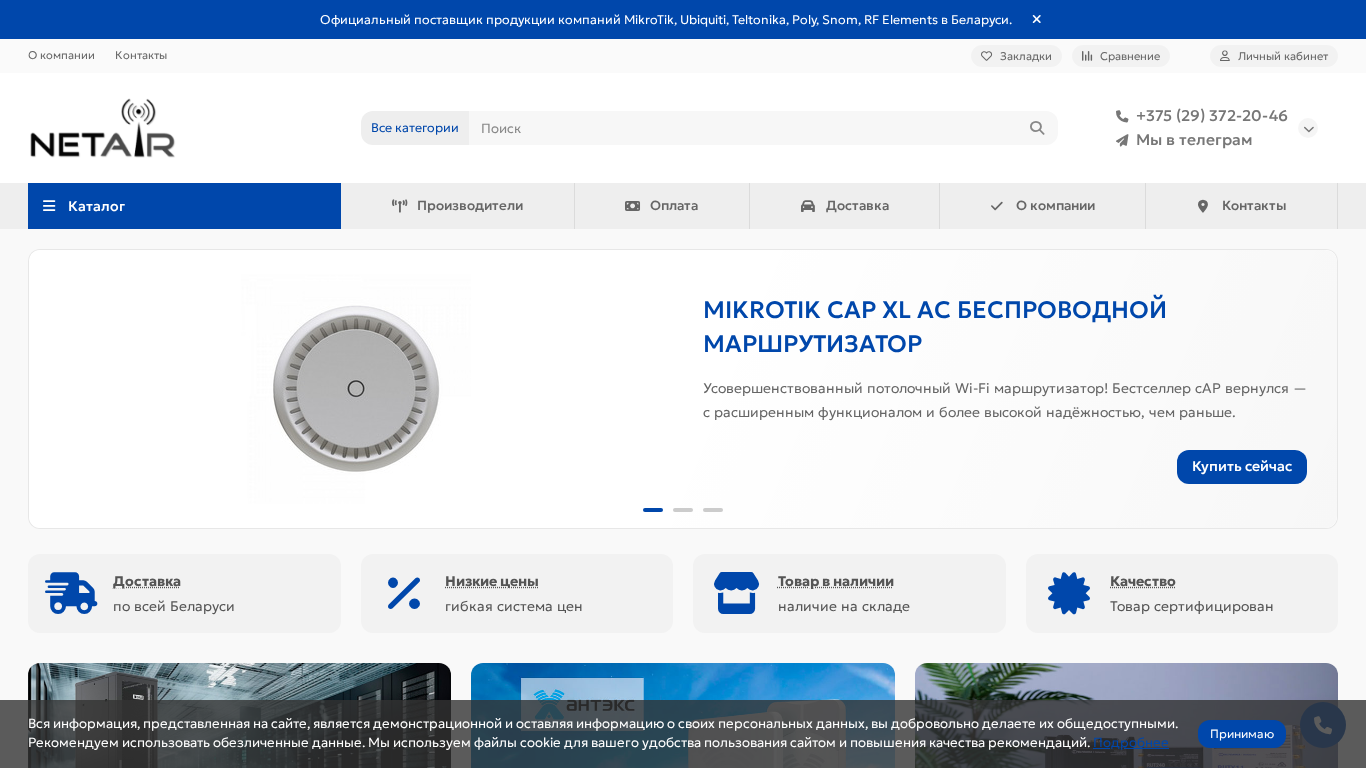Open the server rack category banner
The image size is (1366, 768).
point(239,715)
